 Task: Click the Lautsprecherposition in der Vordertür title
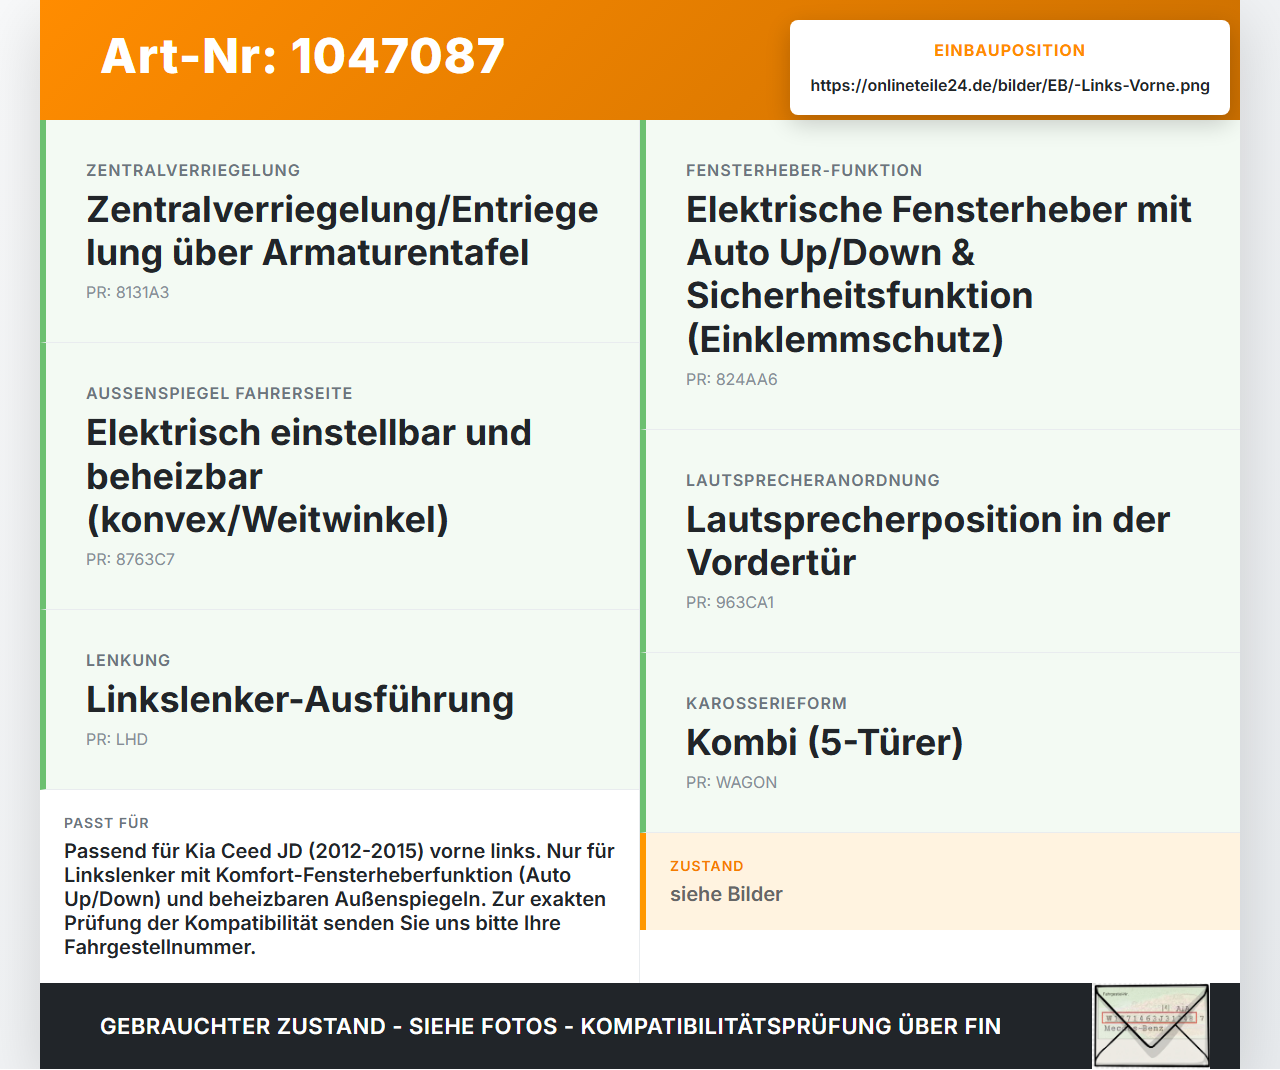(x=928, y=541)
